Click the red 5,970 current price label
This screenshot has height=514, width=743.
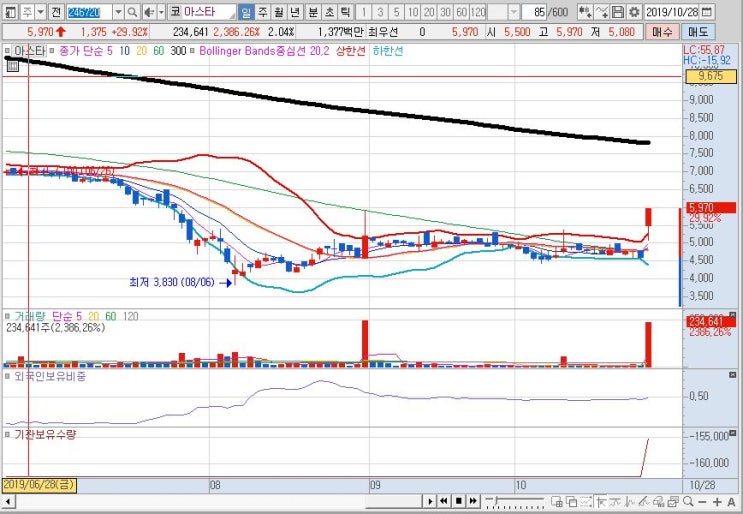click(711, 207)
